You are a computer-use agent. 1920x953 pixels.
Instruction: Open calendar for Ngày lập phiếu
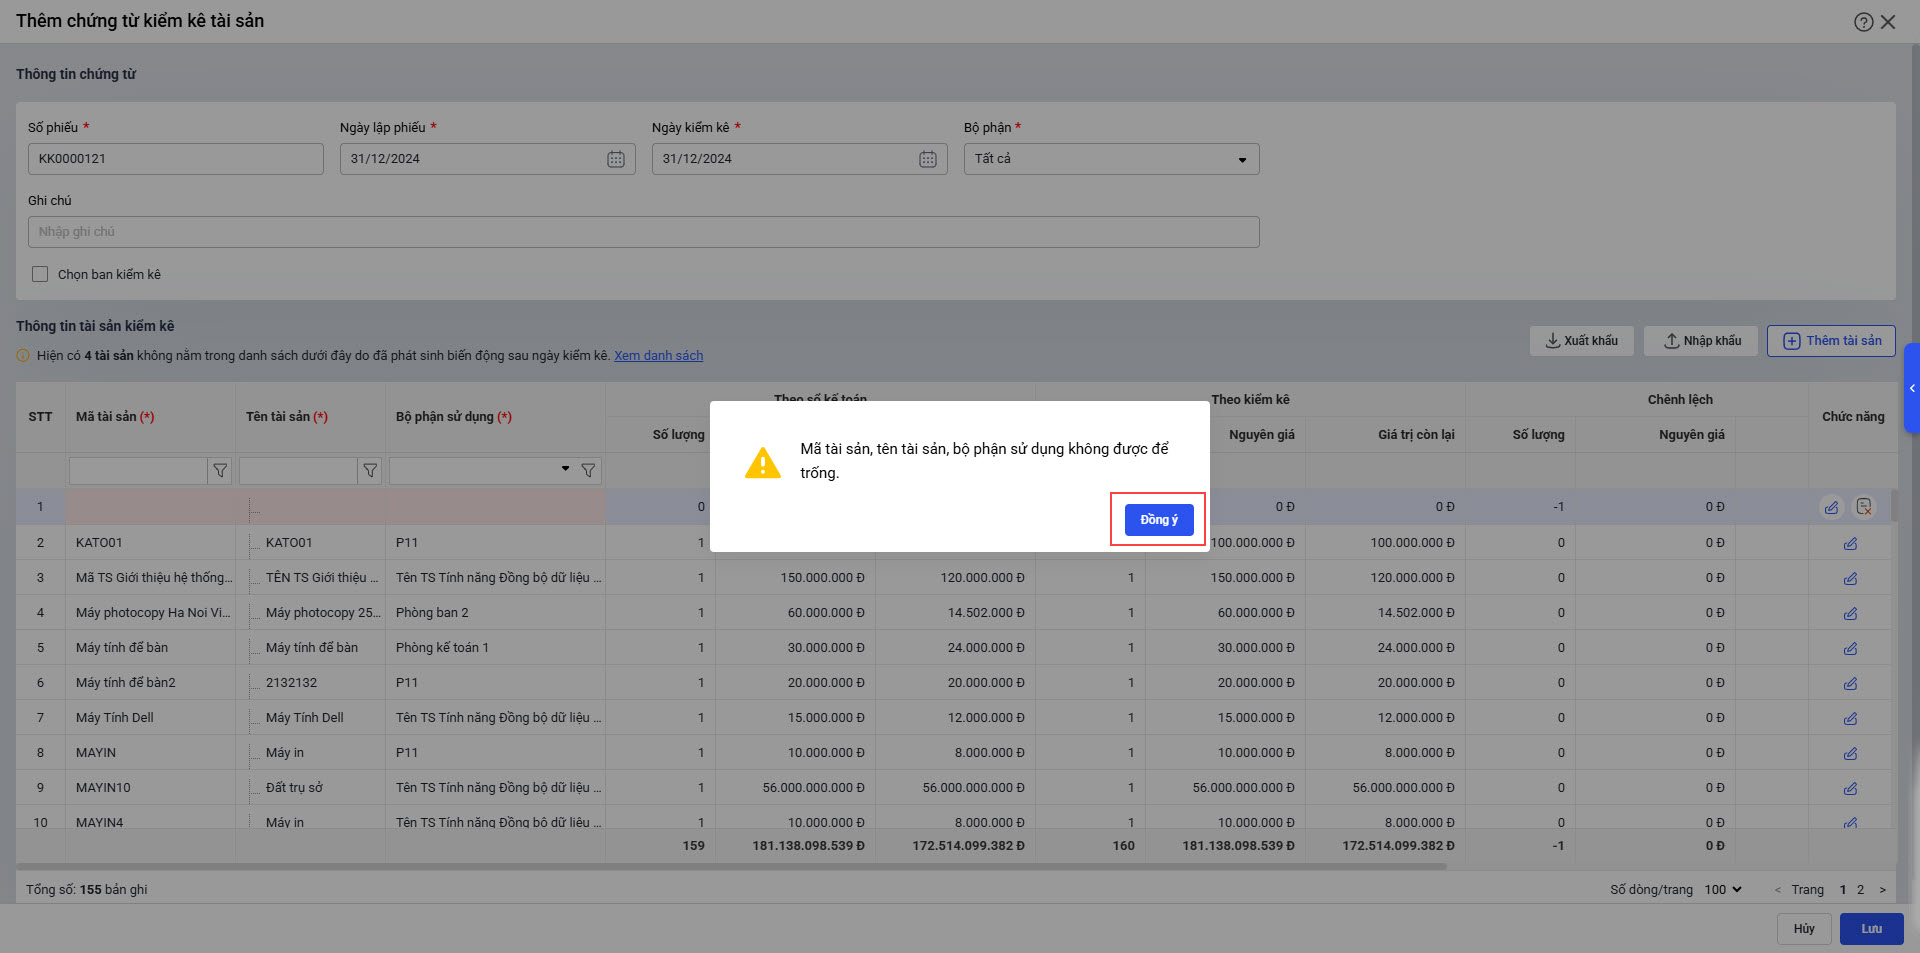(x=616, y=159)
